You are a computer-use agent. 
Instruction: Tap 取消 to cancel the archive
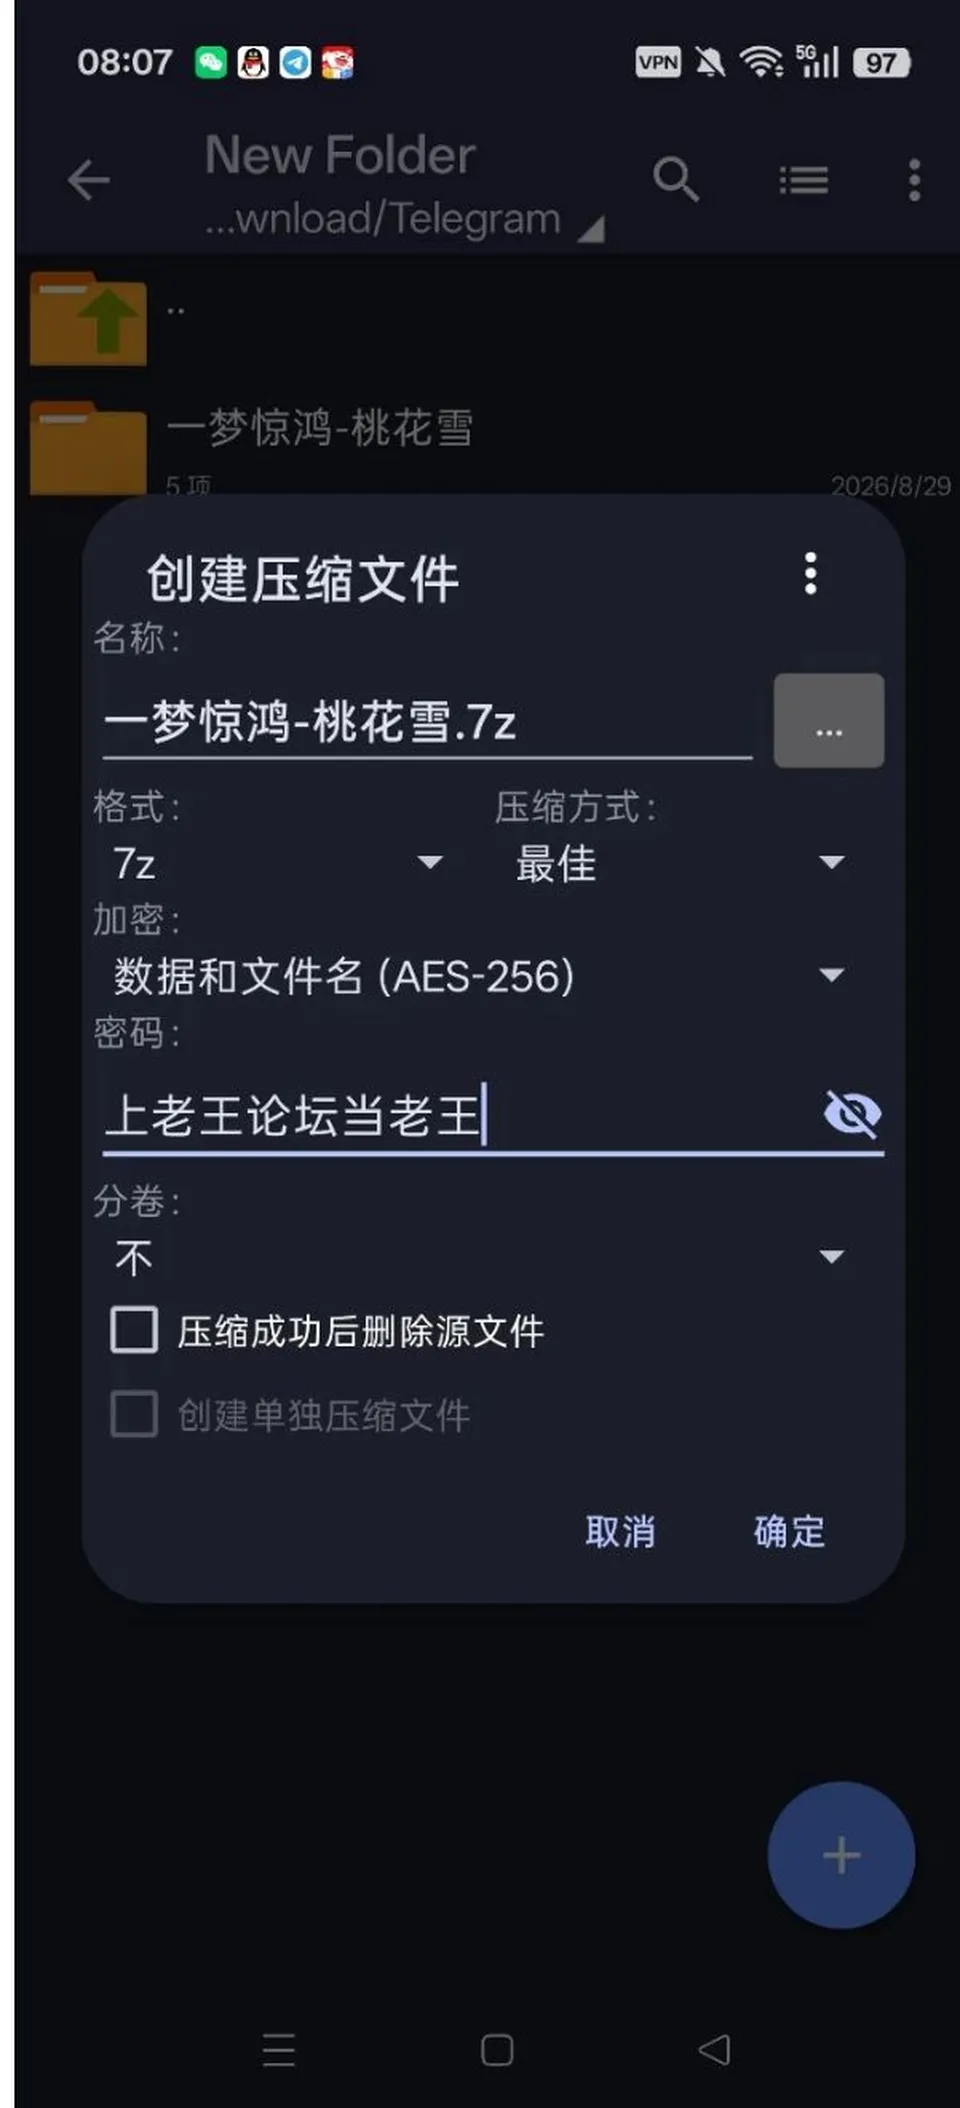click(x=620, y=1532)
